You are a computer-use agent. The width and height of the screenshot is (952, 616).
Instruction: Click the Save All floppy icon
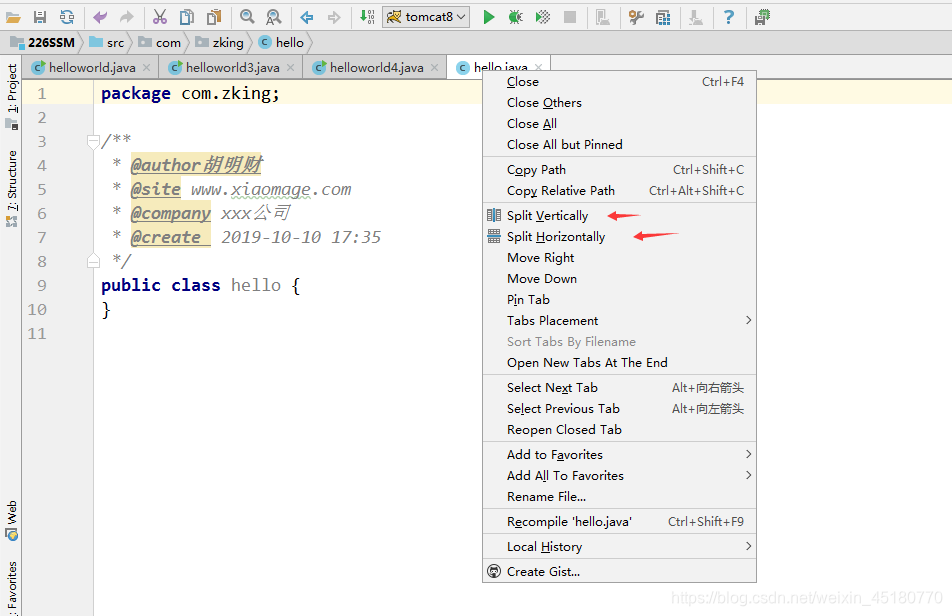click(x=39, y=17)
